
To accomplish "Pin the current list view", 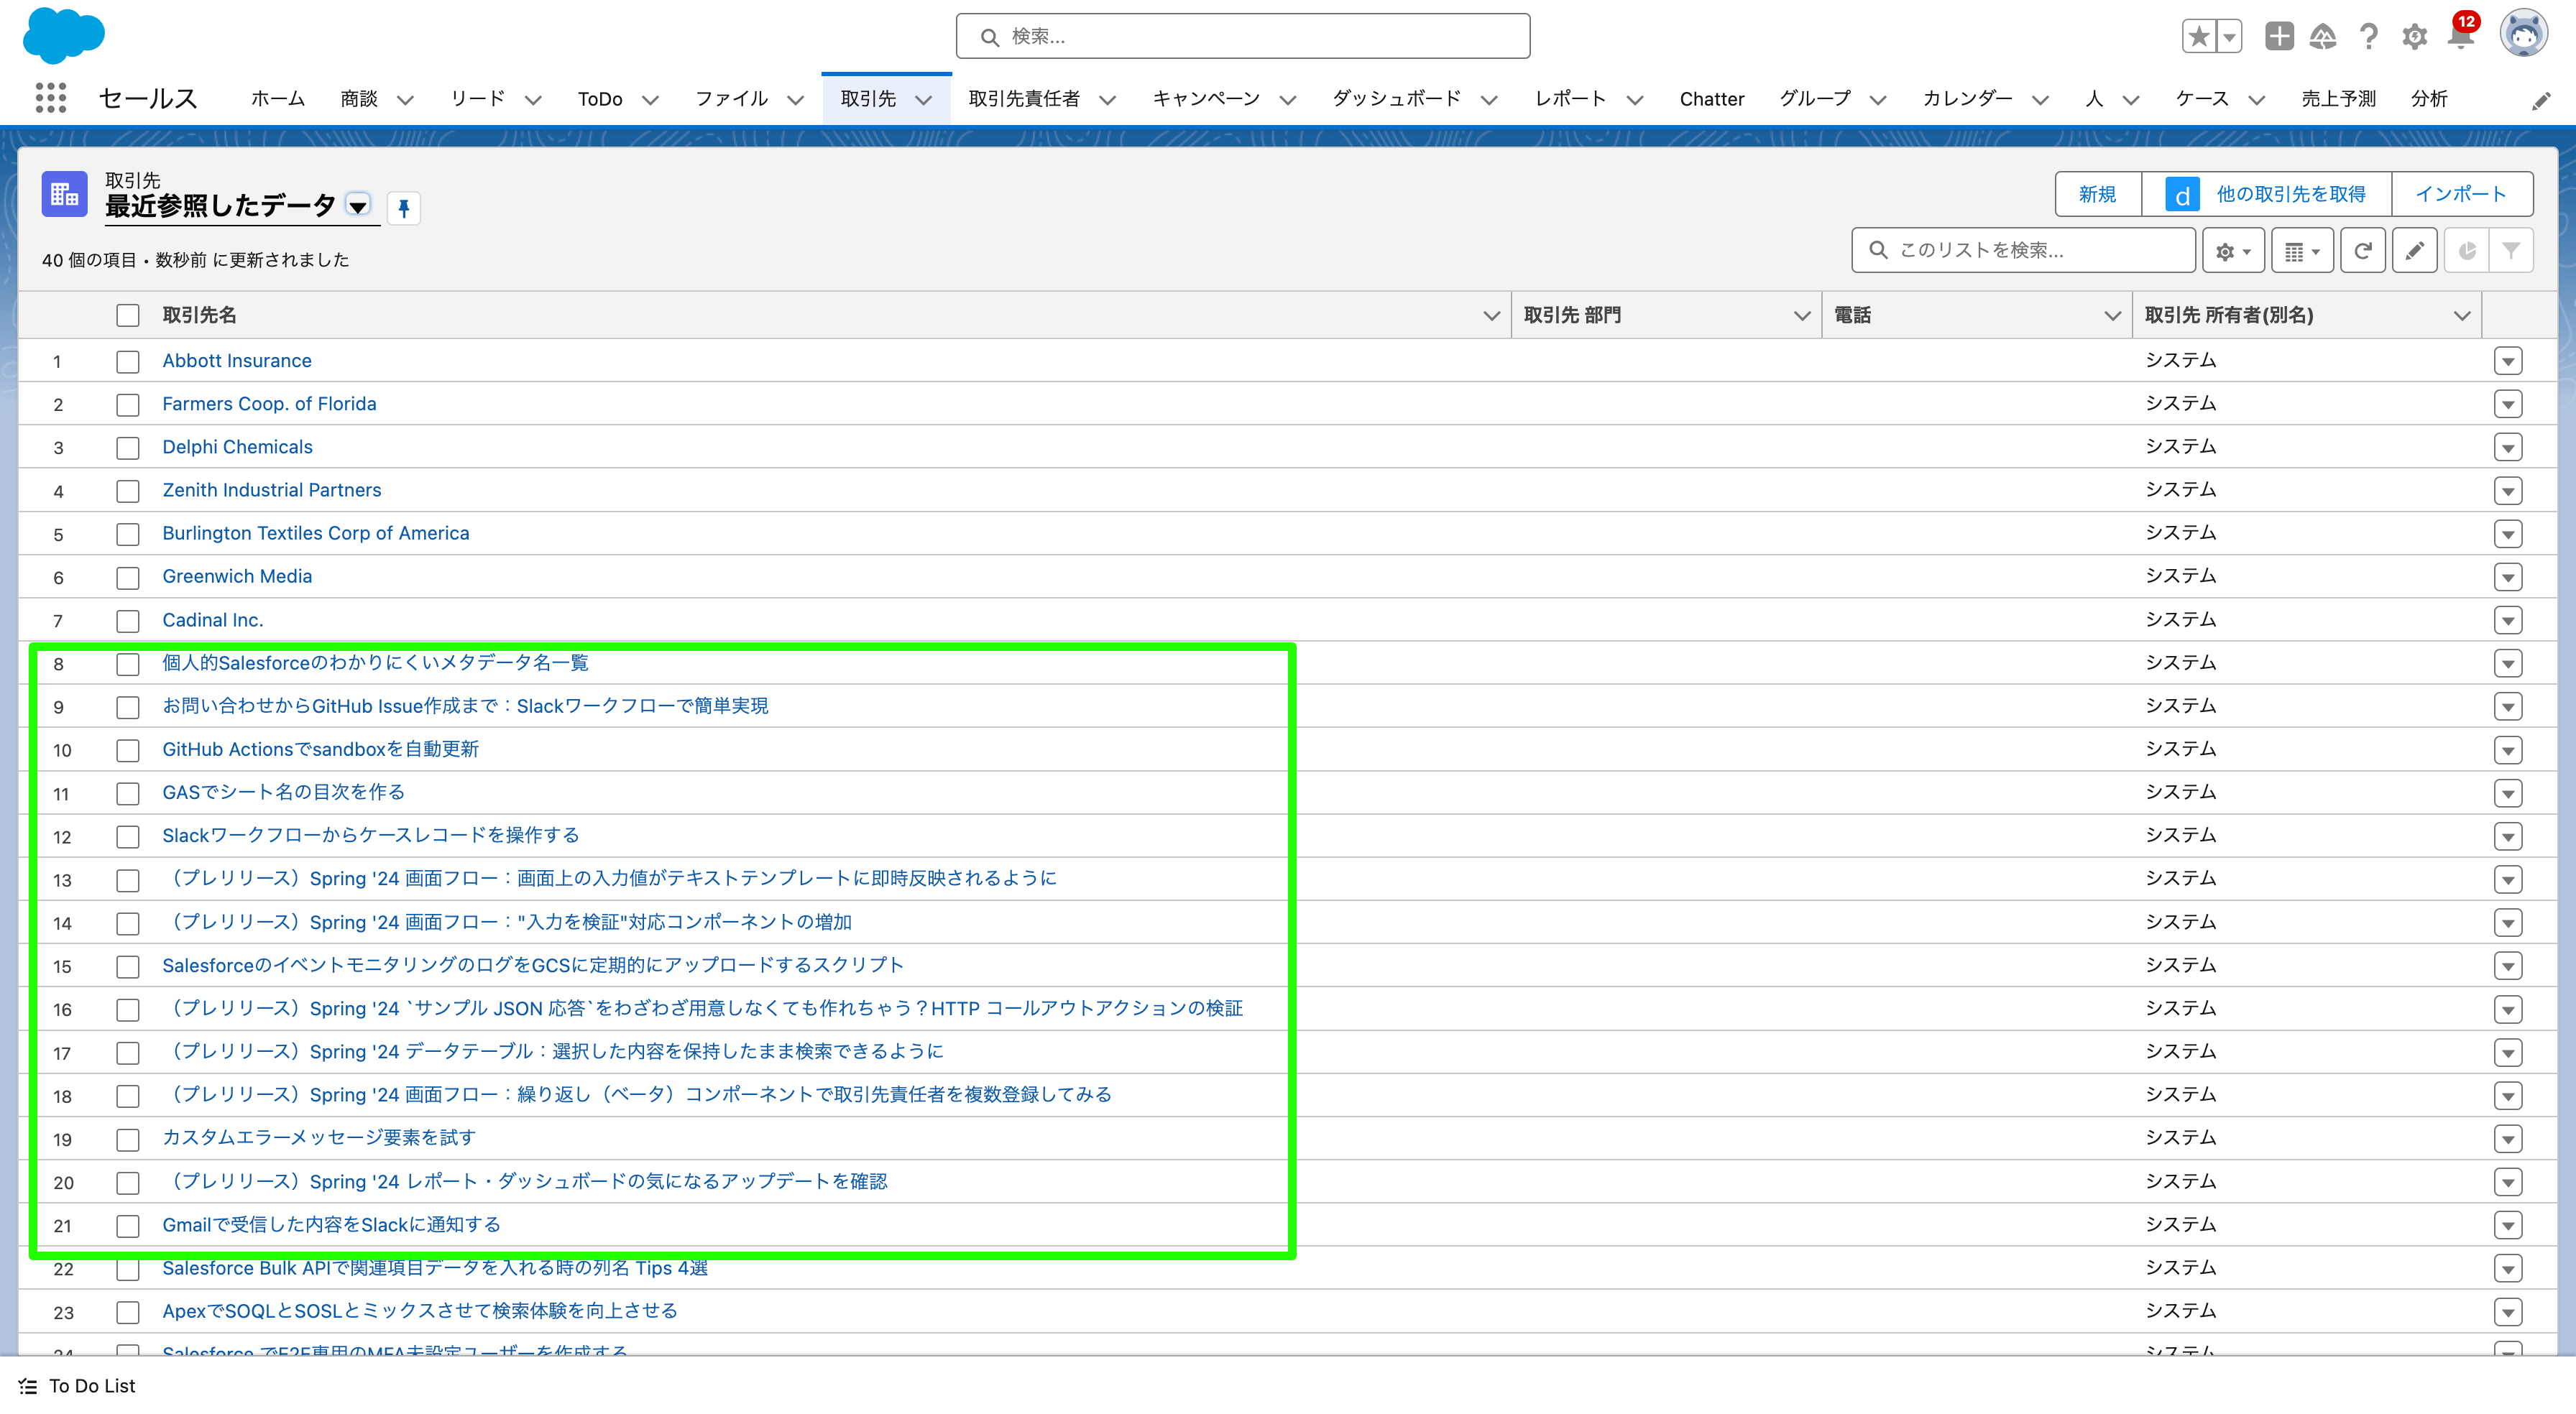I will pyautogui.click(x=404, y=207).
